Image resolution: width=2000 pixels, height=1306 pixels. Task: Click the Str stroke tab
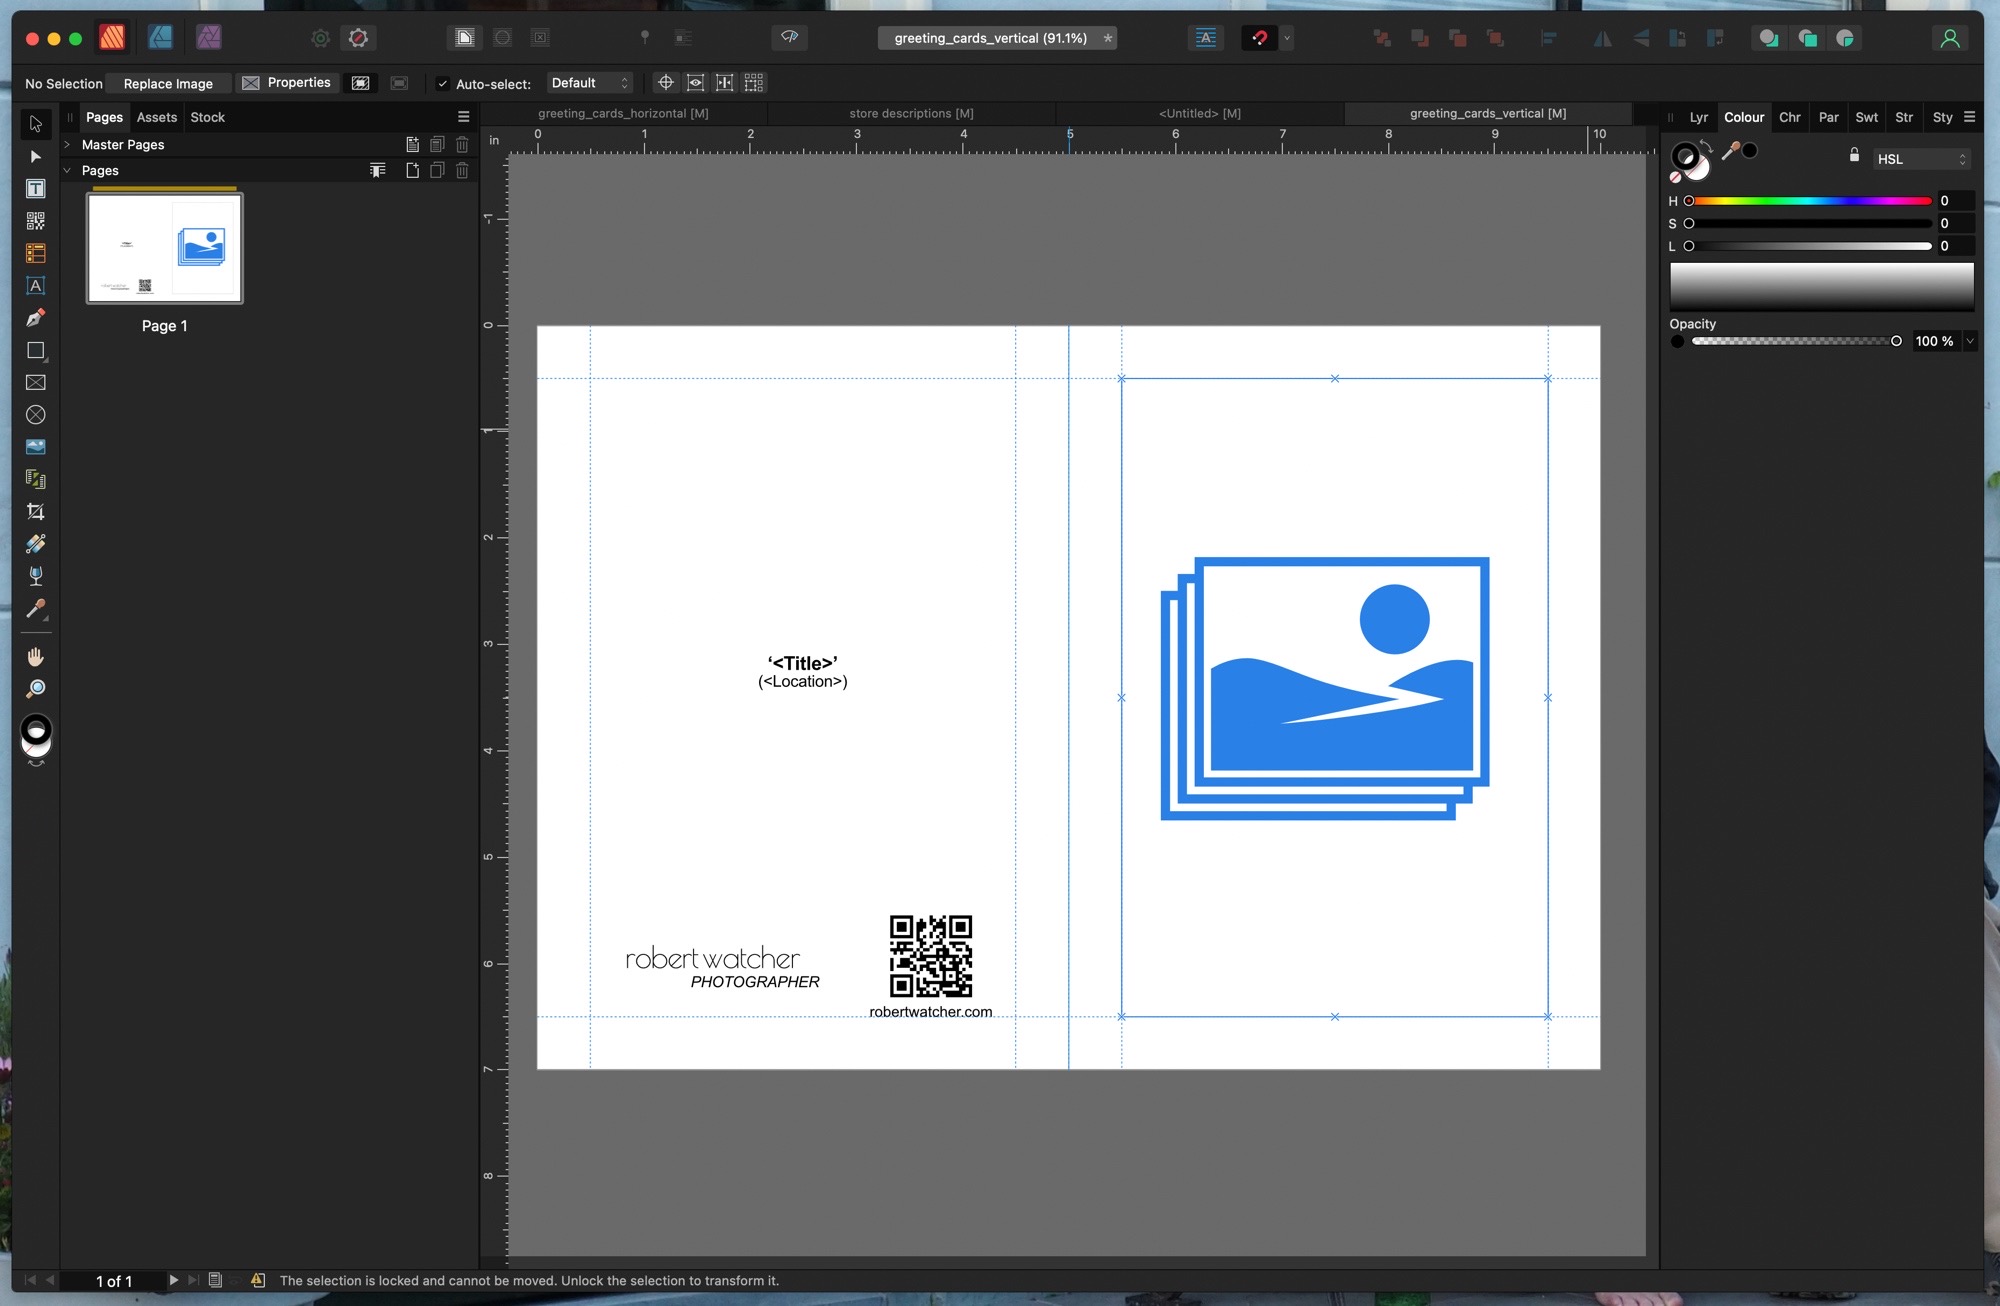tap(1904, 117)
